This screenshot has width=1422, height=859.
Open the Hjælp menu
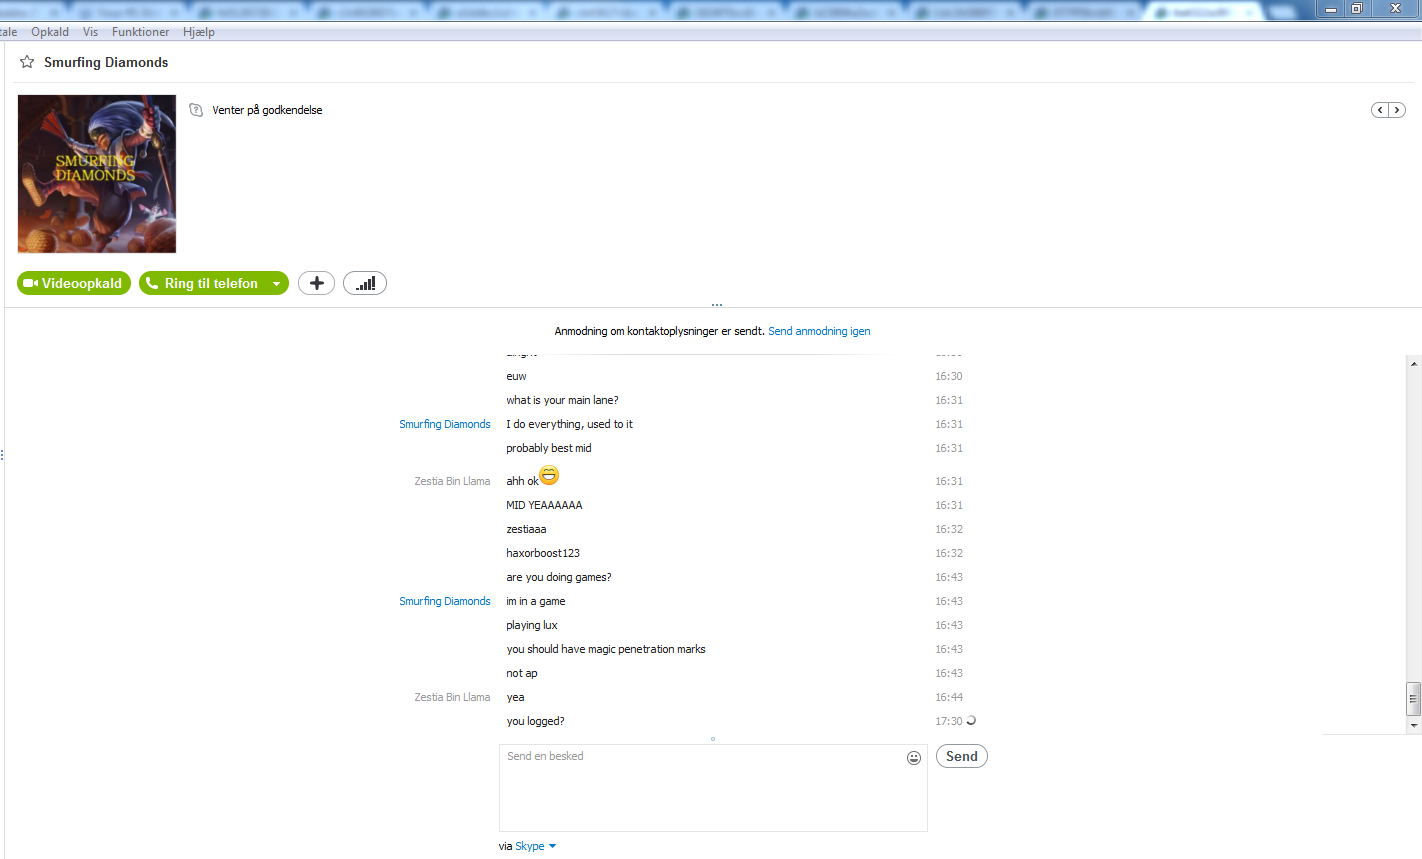[199, 32]
